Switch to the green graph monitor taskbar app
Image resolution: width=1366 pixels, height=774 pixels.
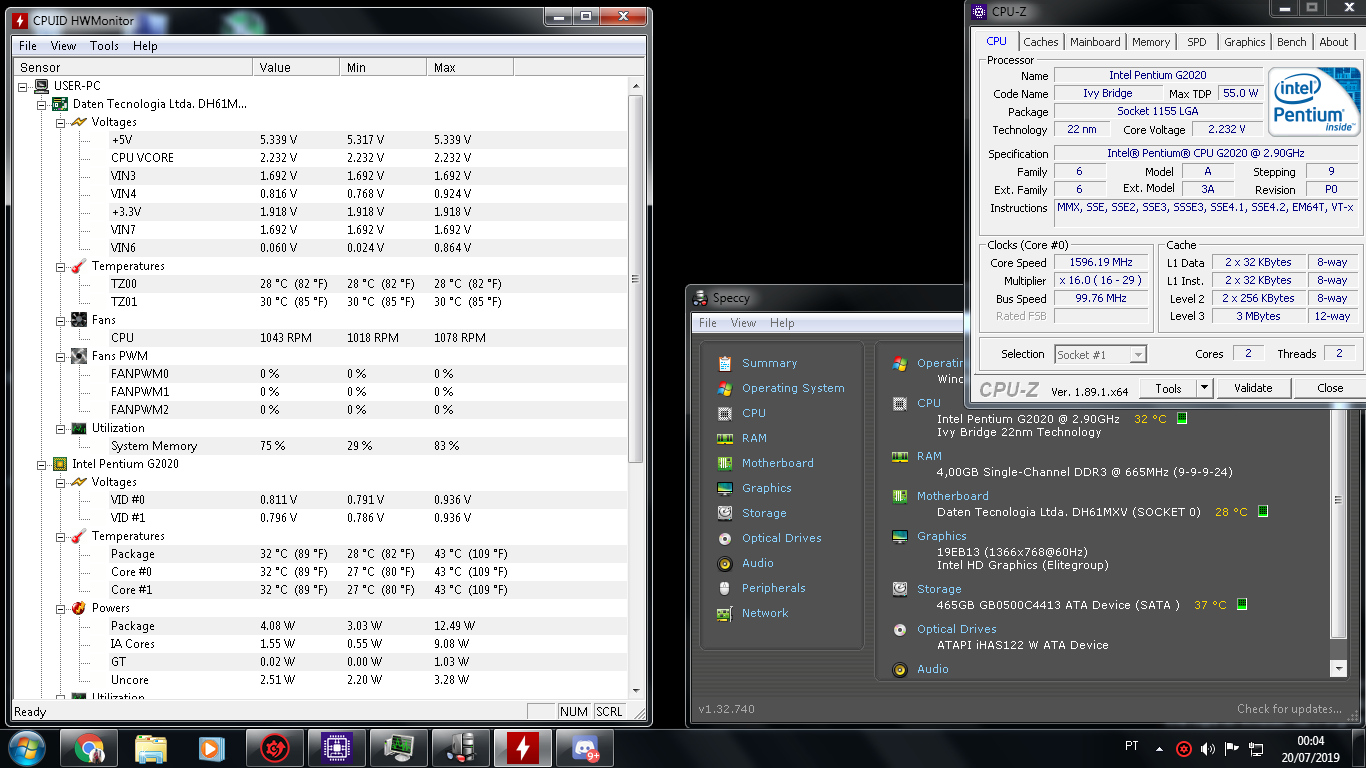tap(399, 748)
